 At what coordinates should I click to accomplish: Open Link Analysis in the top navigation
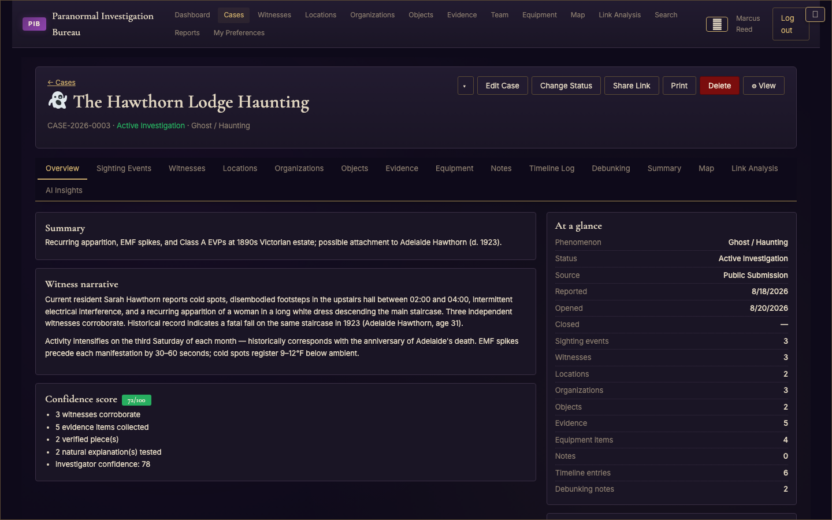(x=619, y=15)
